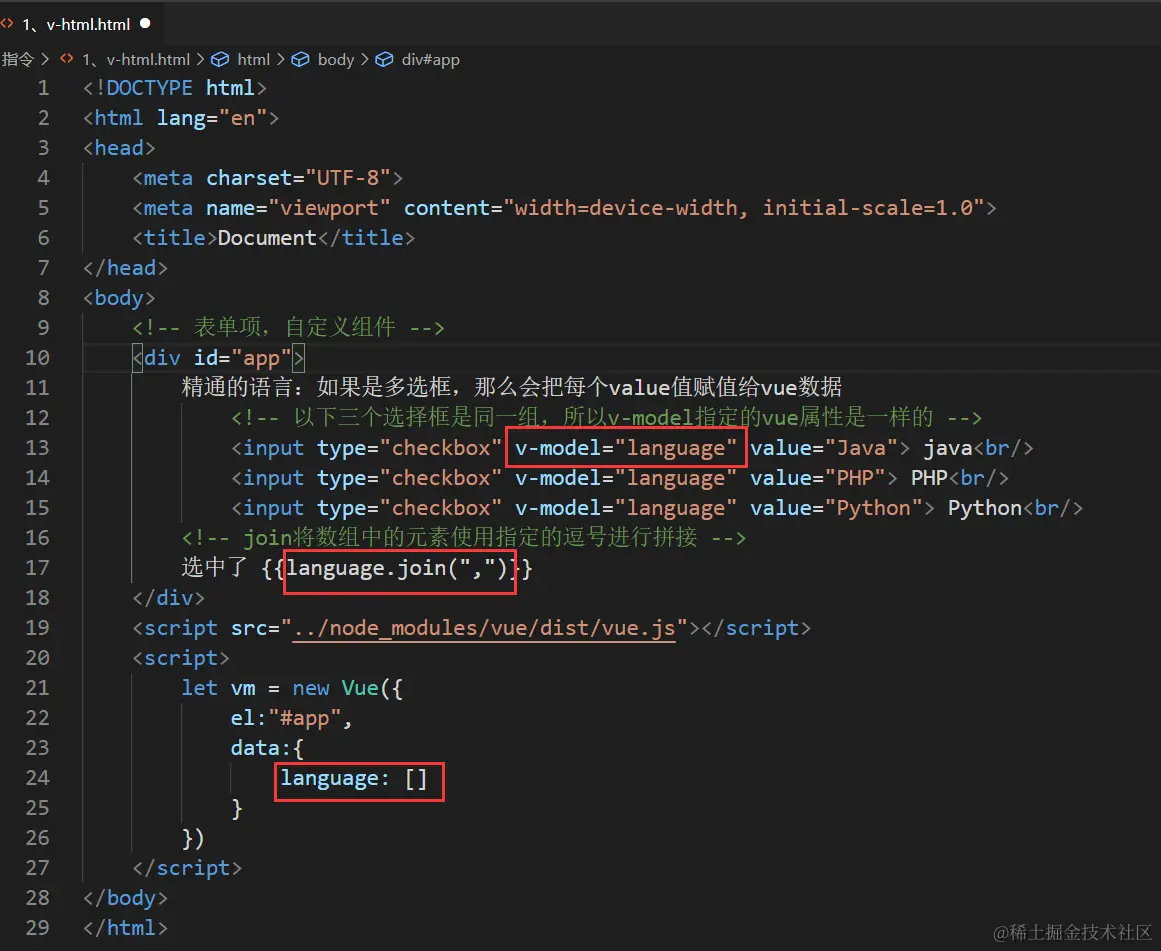The image size is (1161, 951).
Task: Click let vm = new Vue({ statement
Action: (292, 688)
